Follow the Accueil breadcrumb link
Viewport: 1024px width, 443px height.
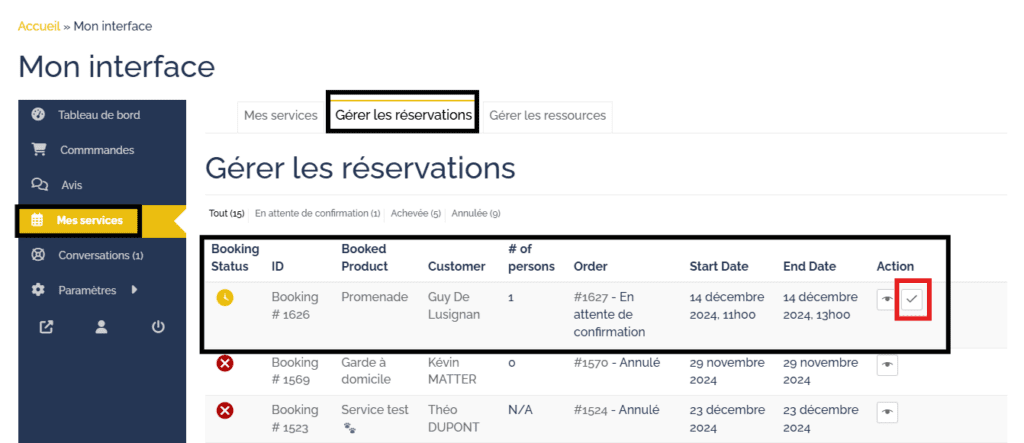pyautogui.click(x=39, y=26)
